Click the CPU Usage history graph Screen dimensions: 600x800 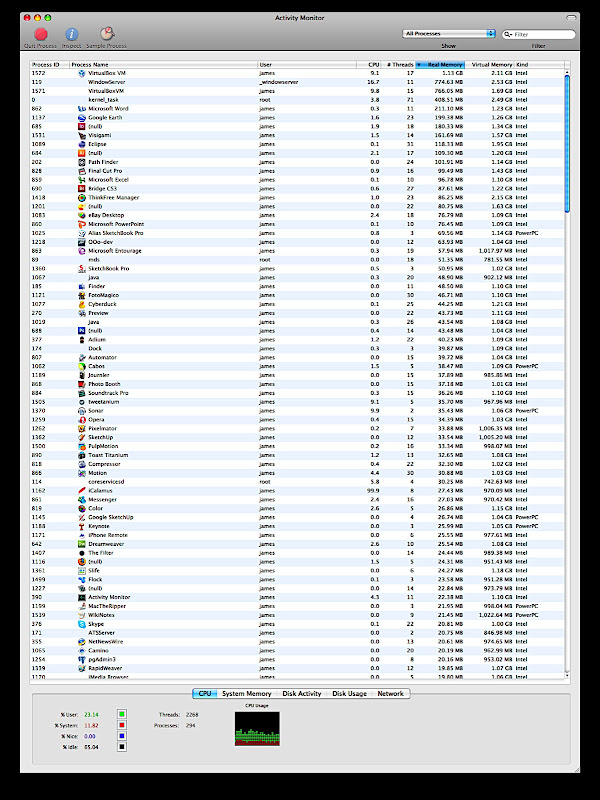click(257, 729)
